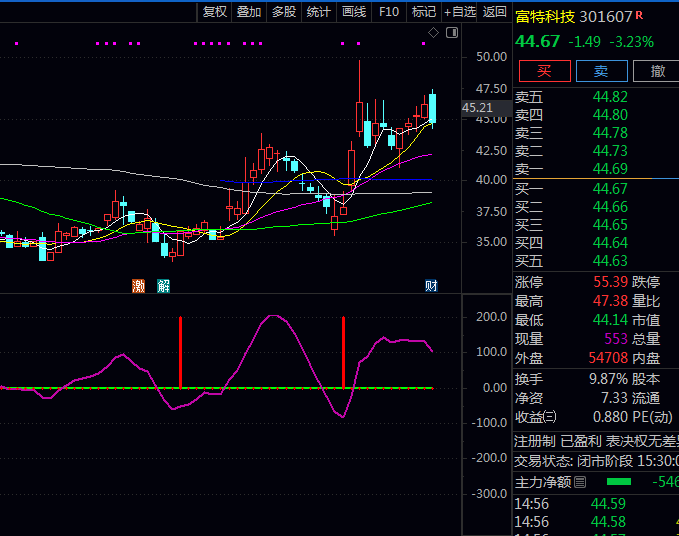The image size is (679, 536).
Task: Add stock to watchlist with +自选
Action: [459, 12]
